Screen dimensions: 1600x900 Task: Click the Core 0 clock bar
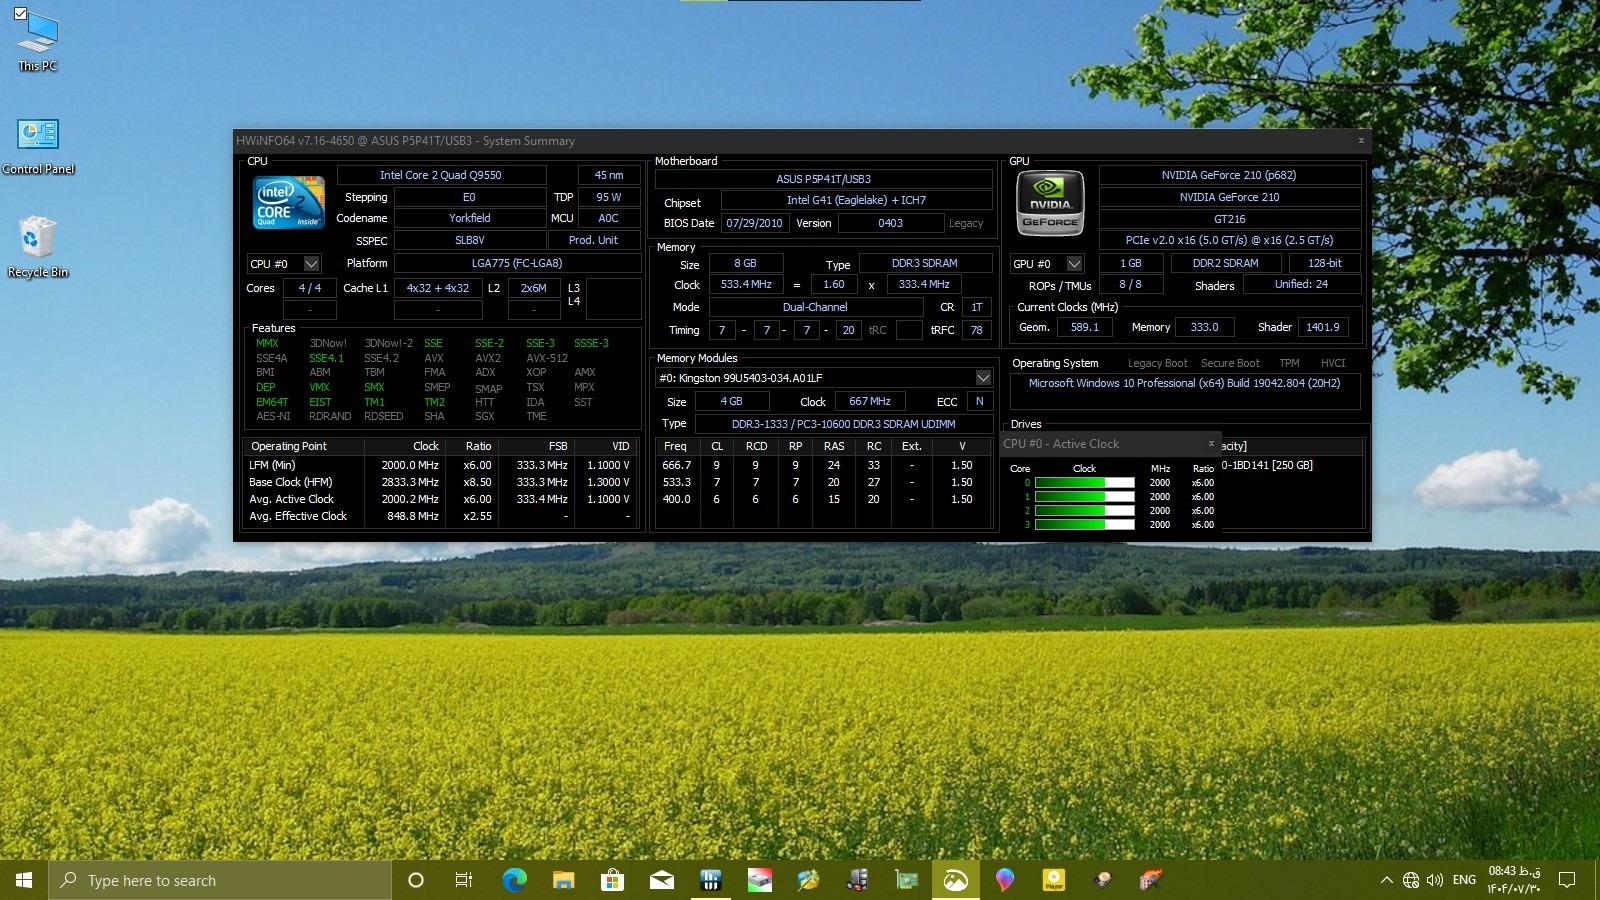coord(1084,483)
